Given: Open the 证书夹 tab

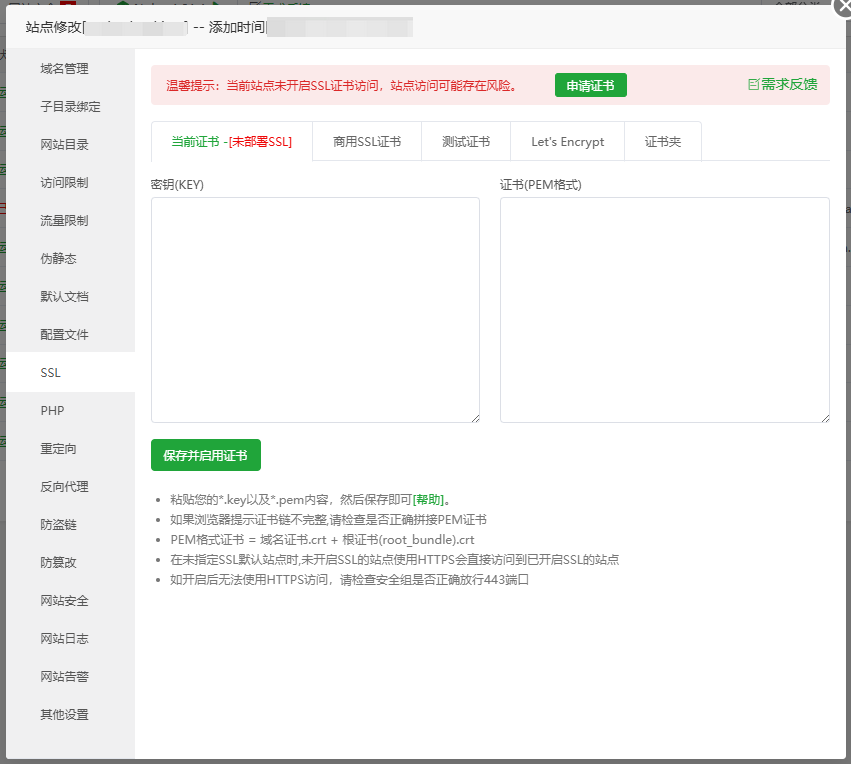Looking at the screenshot, I should click(664, 141).
